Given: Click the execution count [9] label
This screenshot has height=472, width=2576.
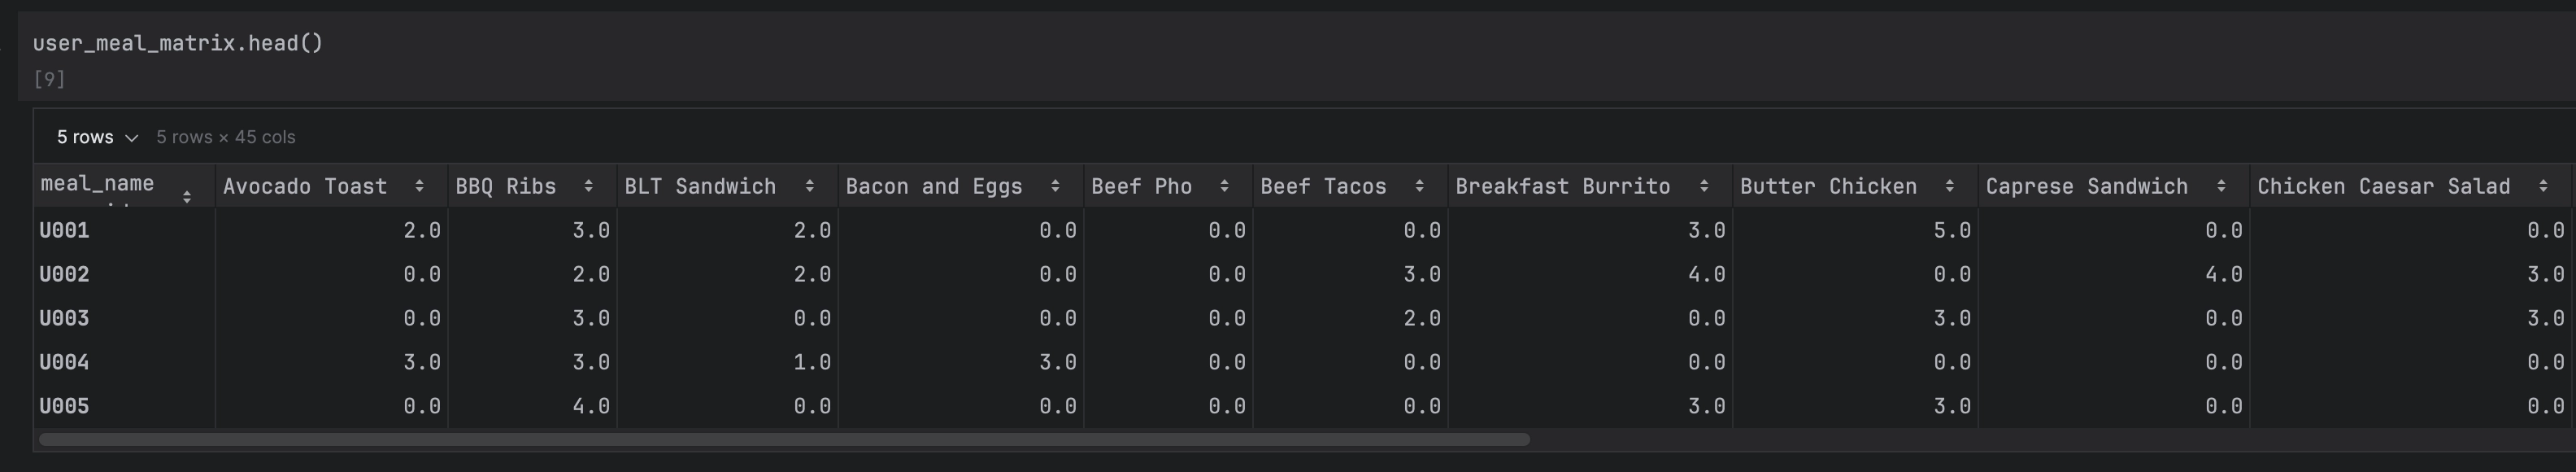Looking at the screenshot, I should pyautogui.click(x=50, y=78).
